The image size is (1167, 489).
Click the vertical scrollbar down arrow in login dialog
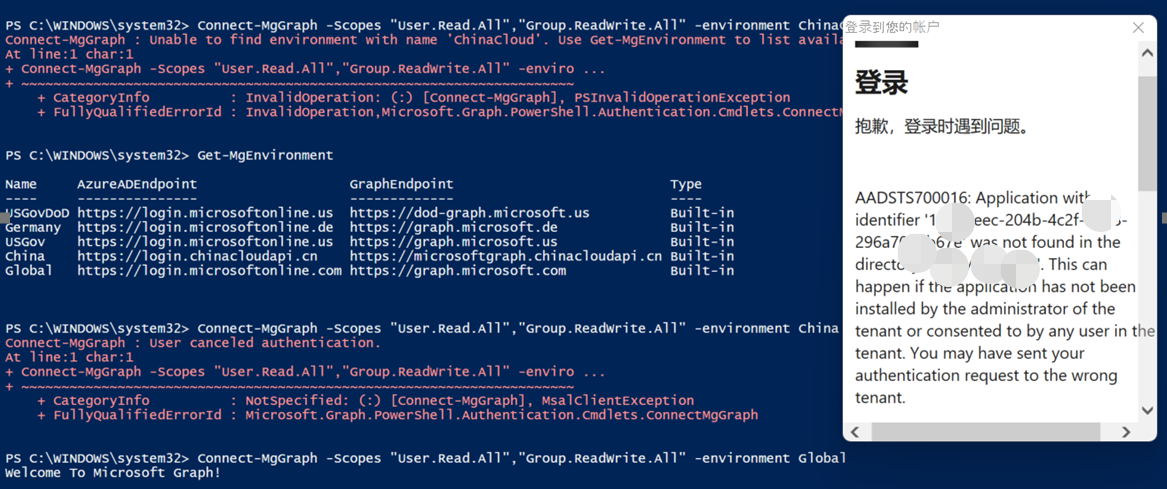[x=1147, y=410]
